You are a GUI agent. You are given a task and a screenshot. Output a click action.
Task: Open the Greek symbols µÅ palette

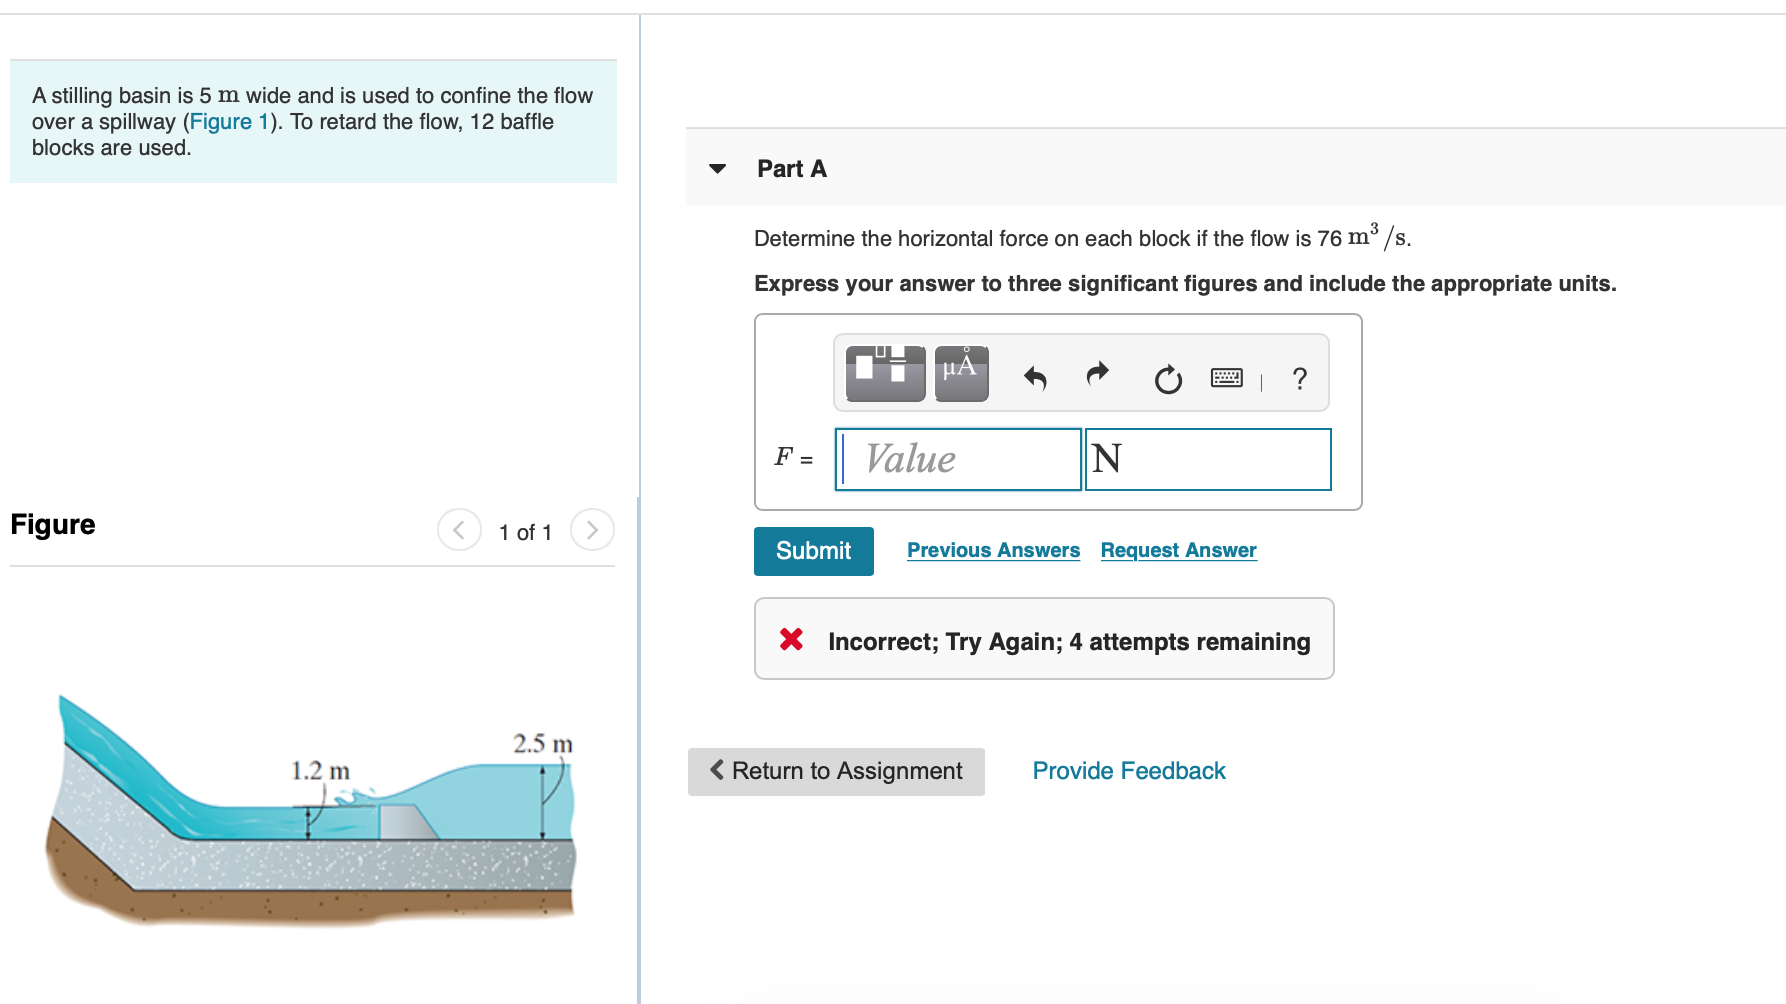click(x=961, y=373)
